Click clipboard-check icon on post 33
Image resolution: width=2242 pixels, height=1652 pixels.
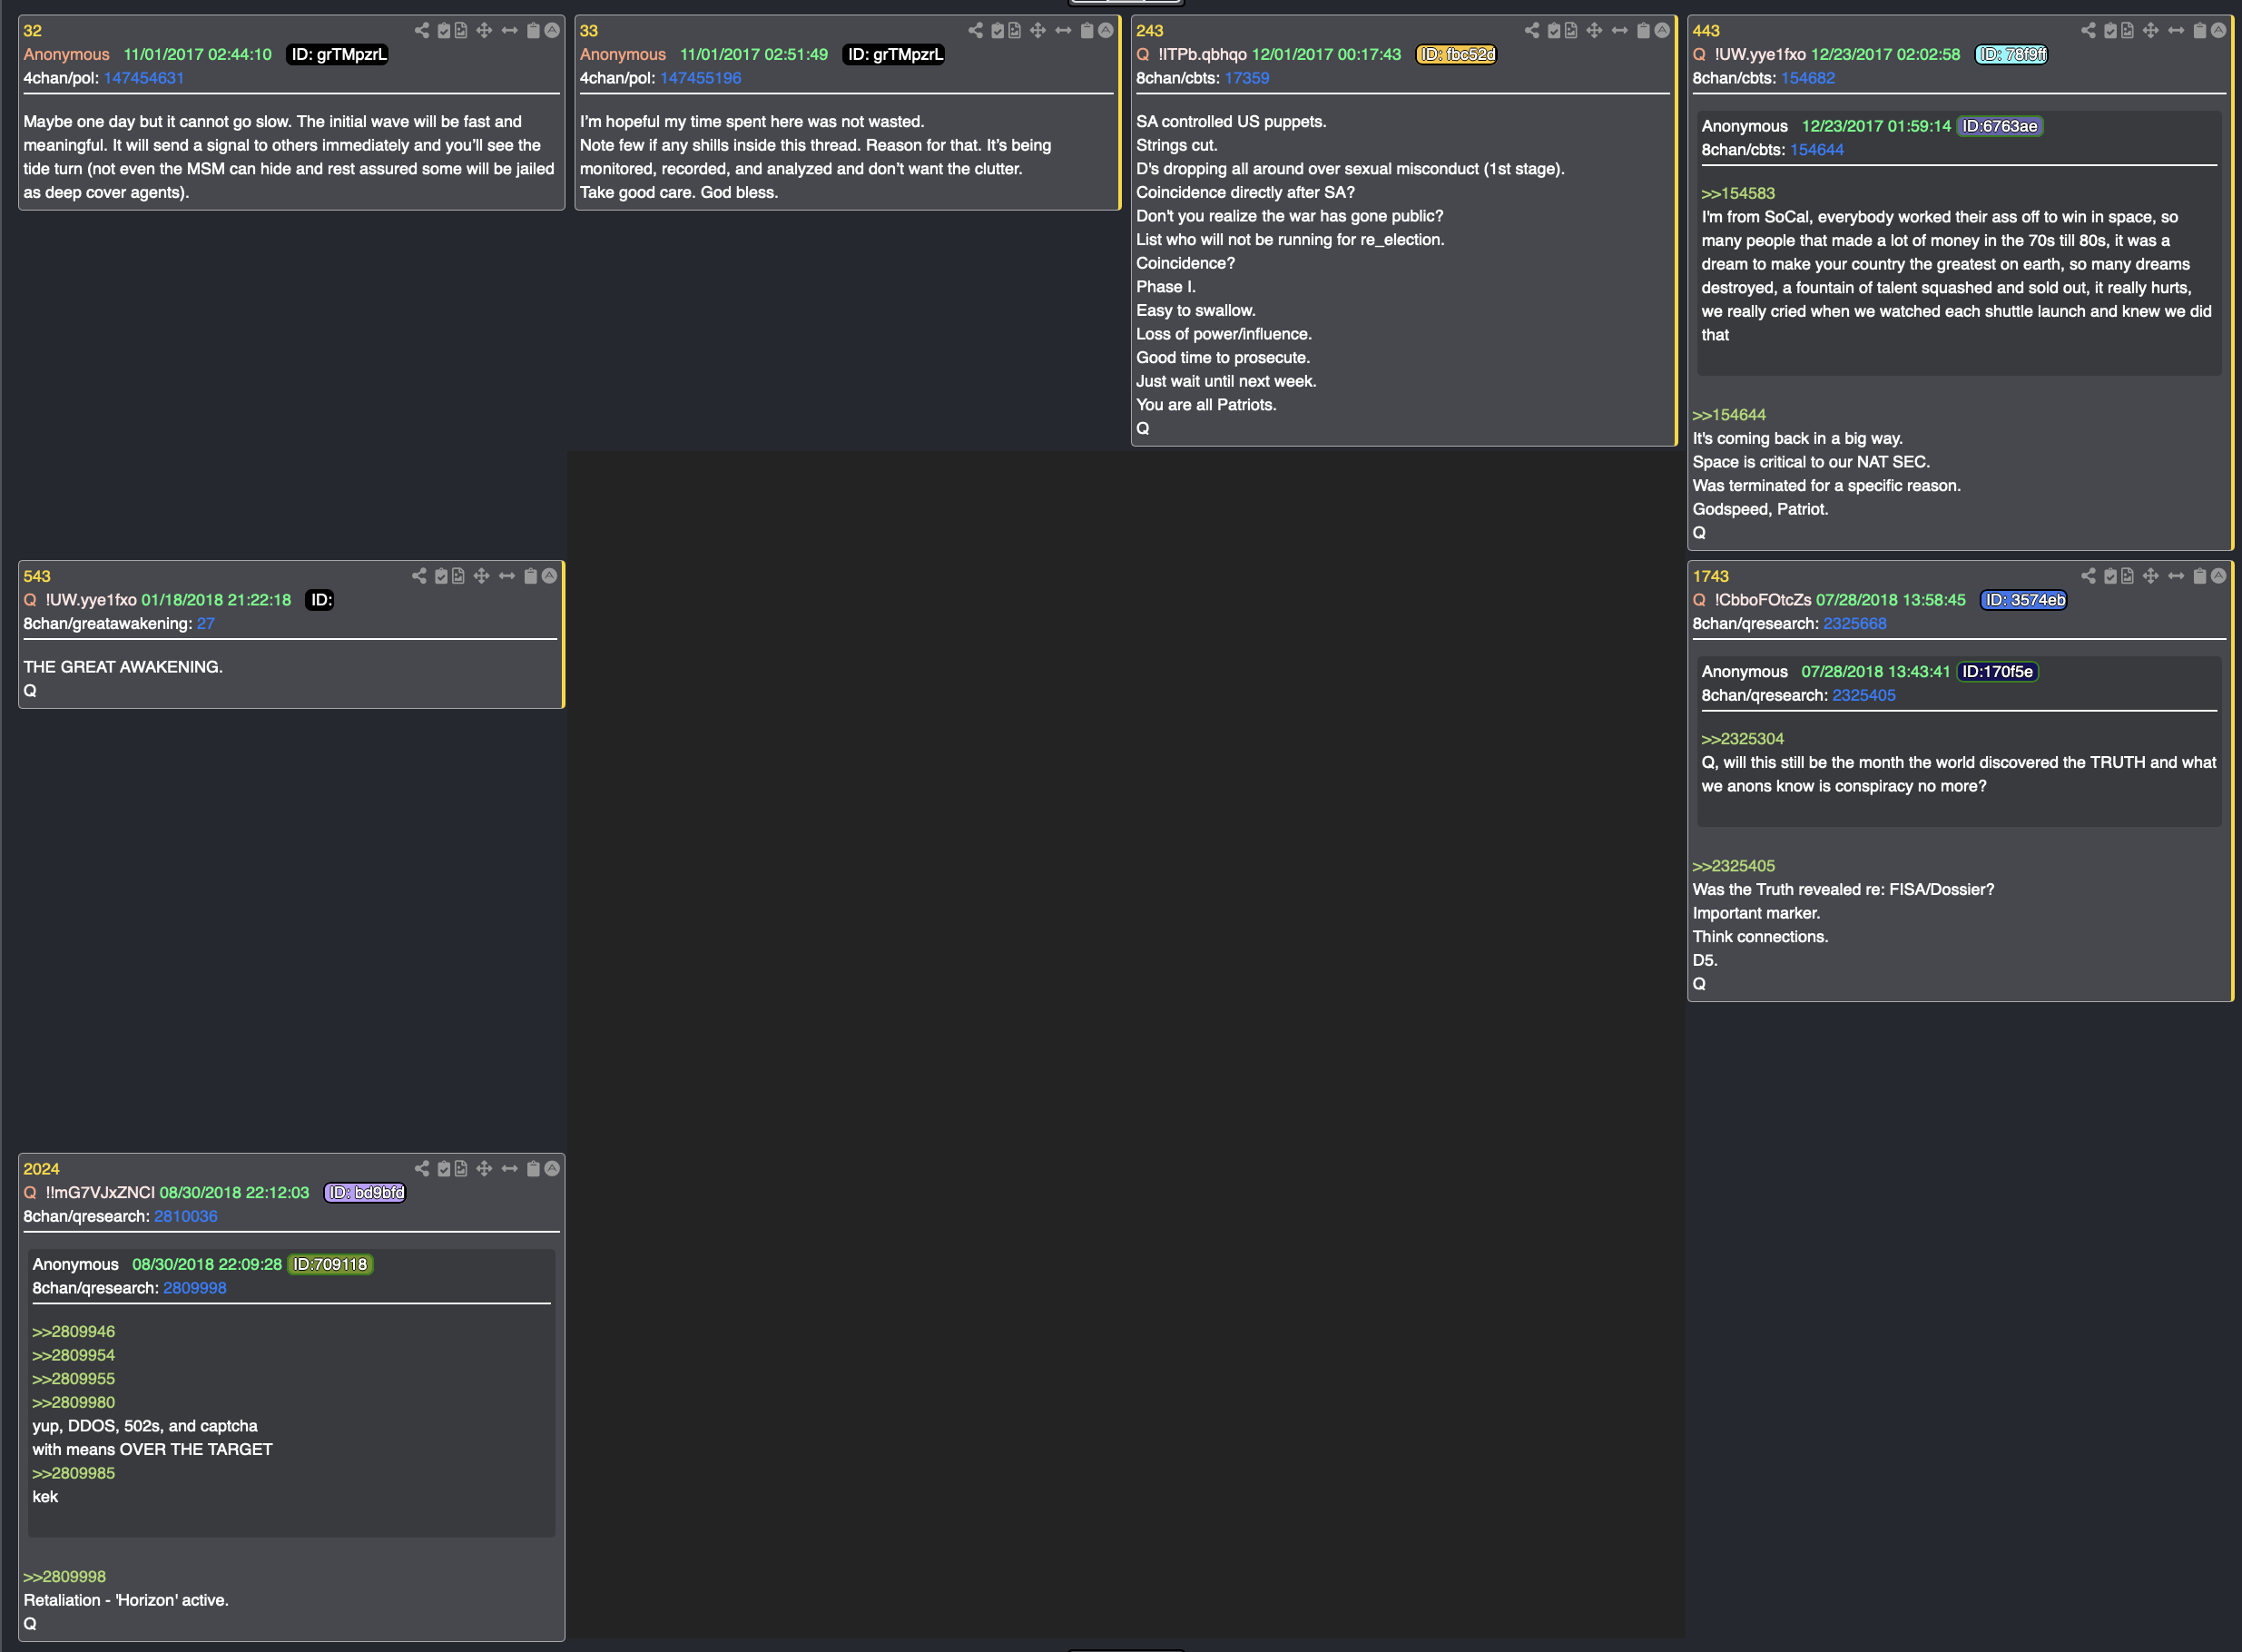click(x=998, y=30)
